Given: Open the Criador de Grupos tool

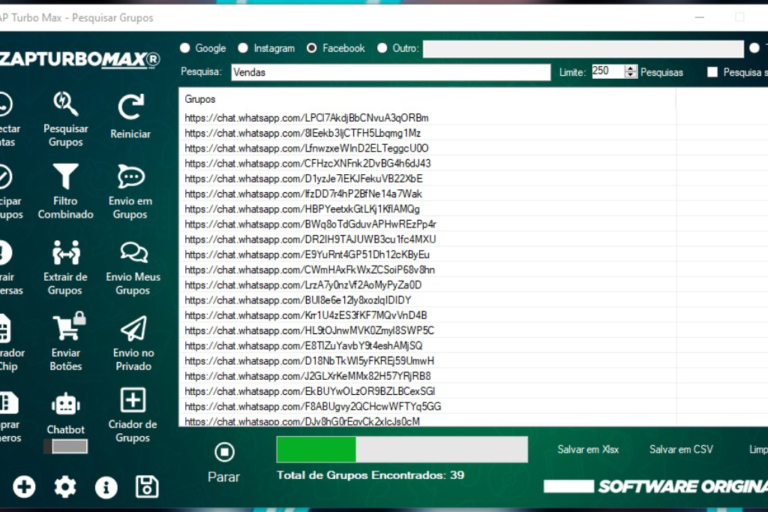Looking at the screenshot, I should (x=132, y=412).
